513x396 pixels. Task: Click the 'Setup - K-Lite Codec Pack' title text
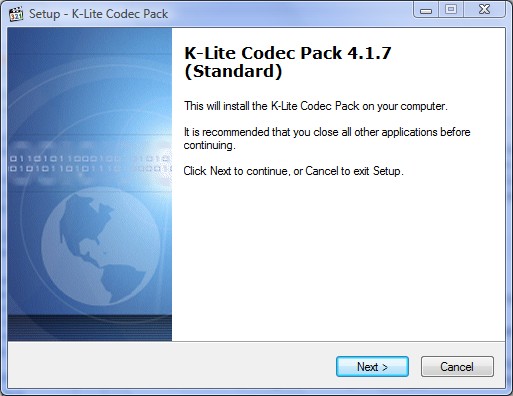click(98, 14)
